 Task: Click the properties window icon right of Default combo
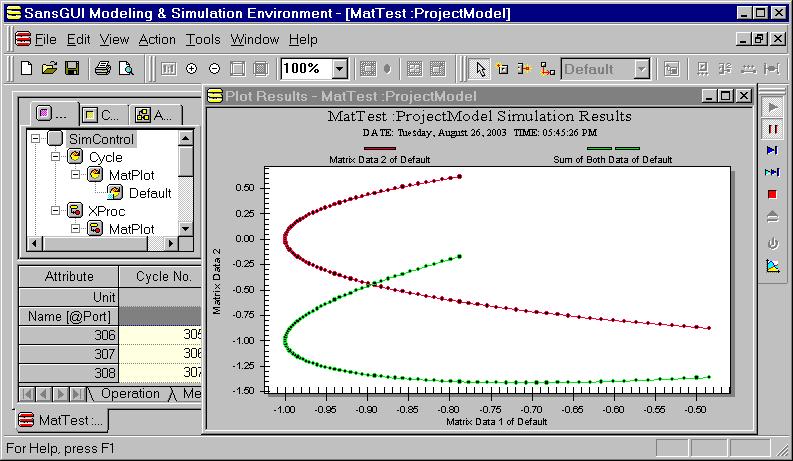pos(672,69)
